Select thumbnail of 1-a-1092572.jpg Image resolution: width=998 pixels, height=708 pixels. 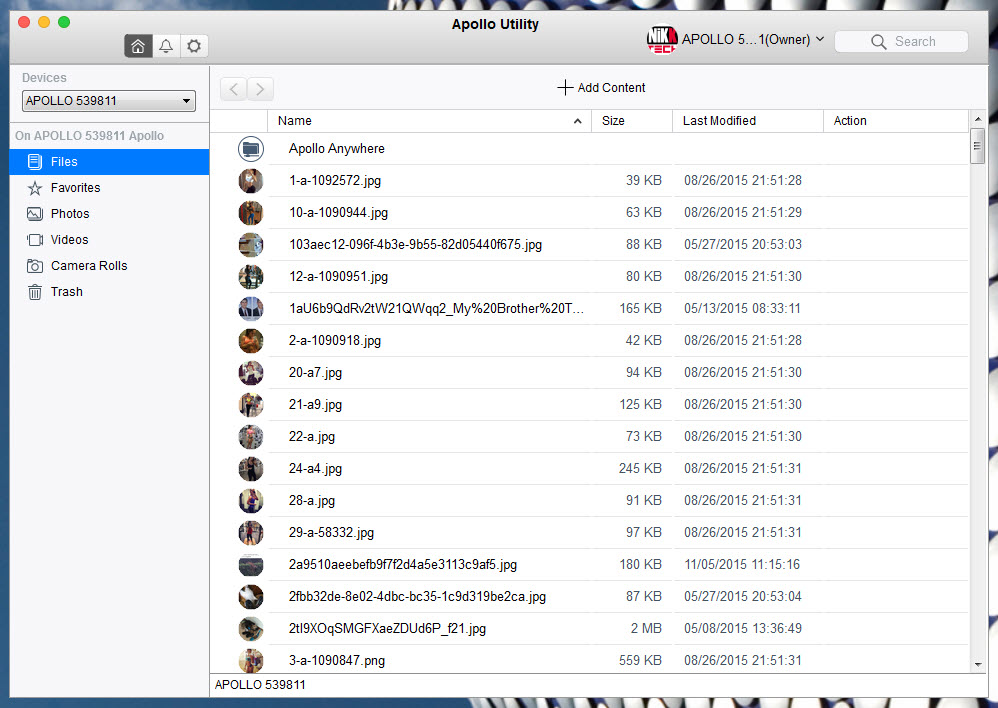click(x=251, y=181)
